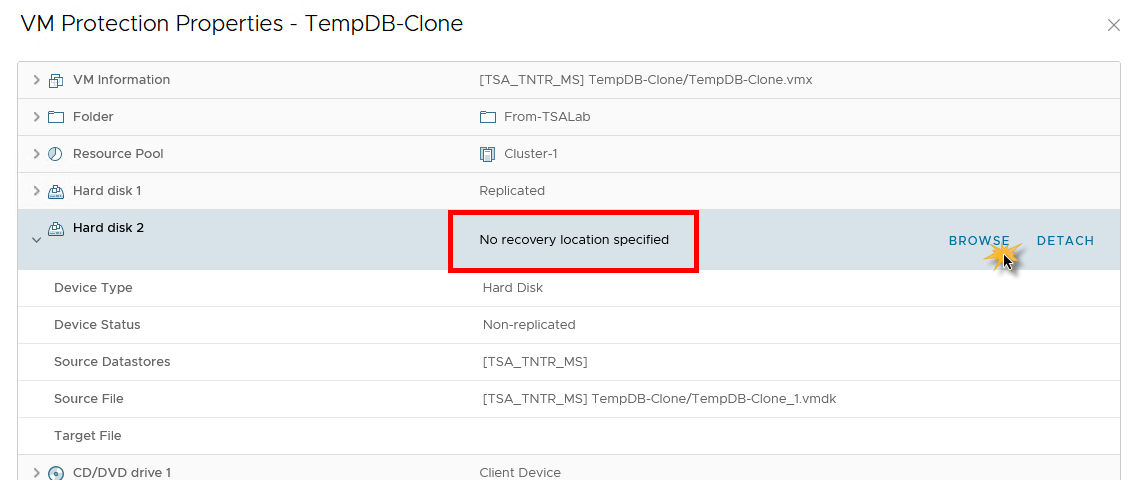Expand the CD/DVD drive 1 row
Screen dimensions: 1133x480
pyautogui.click(x=37, y=472)
